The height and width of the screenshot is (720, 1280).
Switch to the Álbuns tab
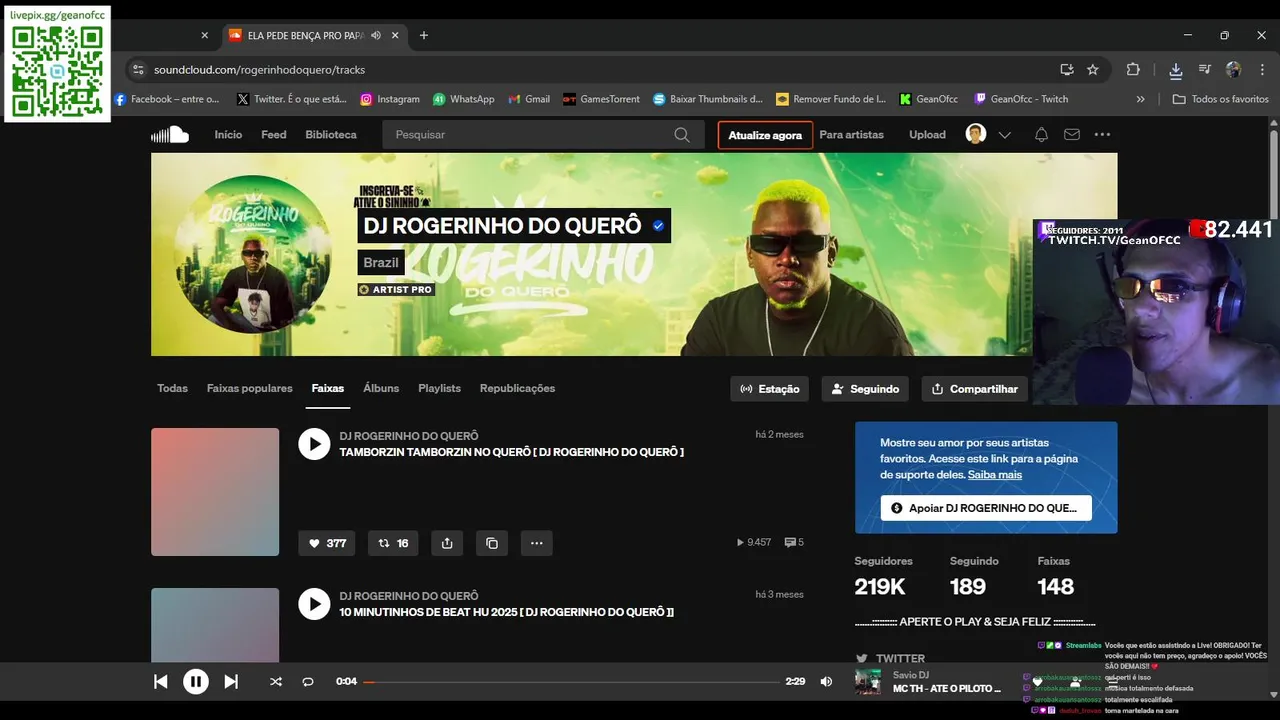tap(381, 388)
